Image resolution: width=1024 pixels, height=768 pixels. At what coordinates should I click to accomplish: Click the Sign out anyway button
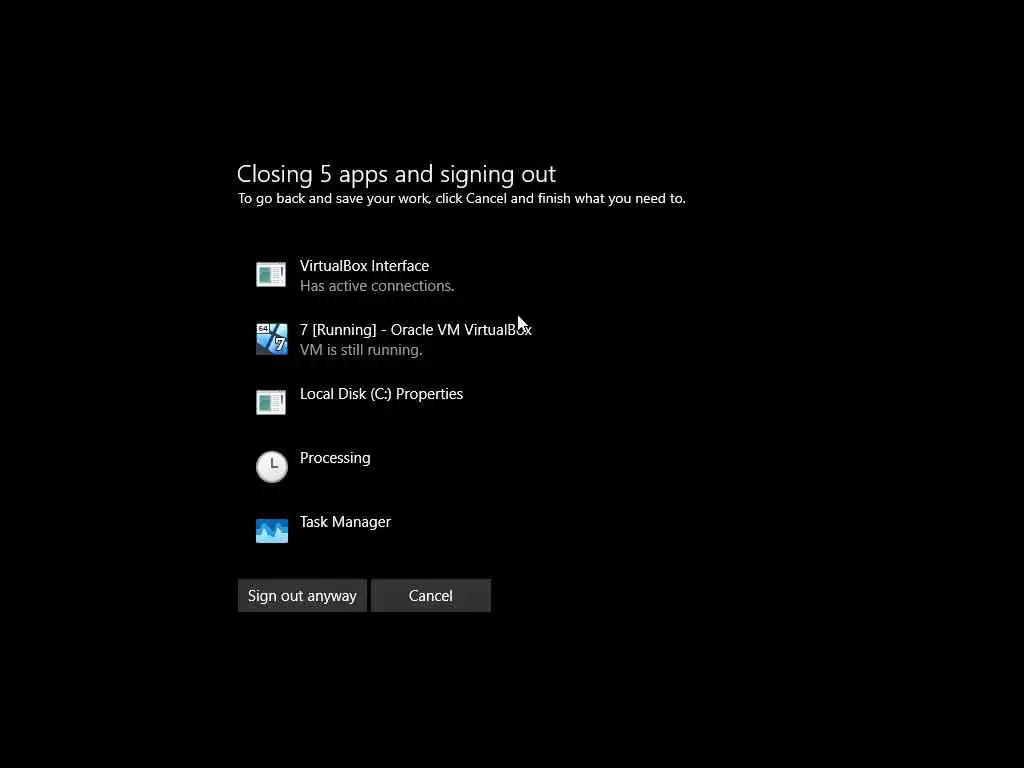(302, 596)
